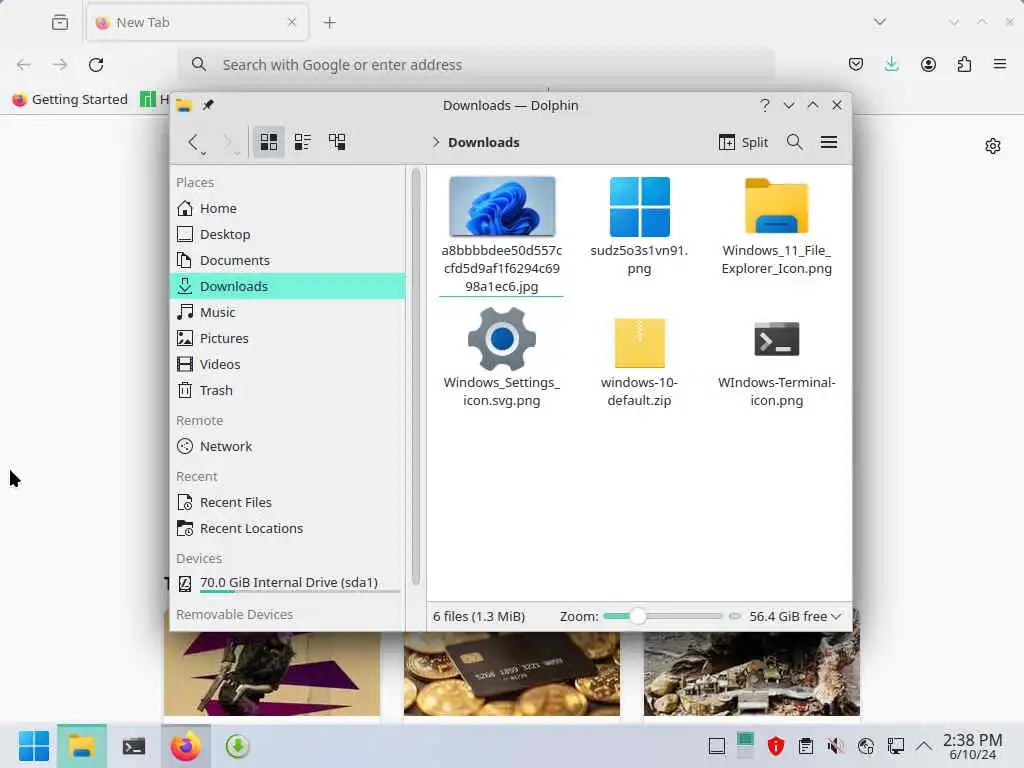Click virtual desktop pager in tray
The image size is (1024, 768).
[x=745, y=746]
